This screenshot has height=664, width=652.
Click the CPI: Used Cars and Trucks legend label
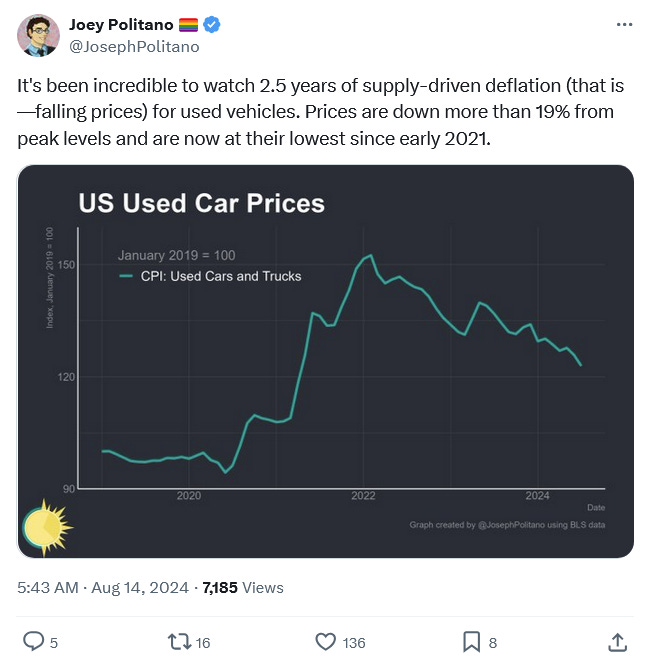[x=221, y=277]
